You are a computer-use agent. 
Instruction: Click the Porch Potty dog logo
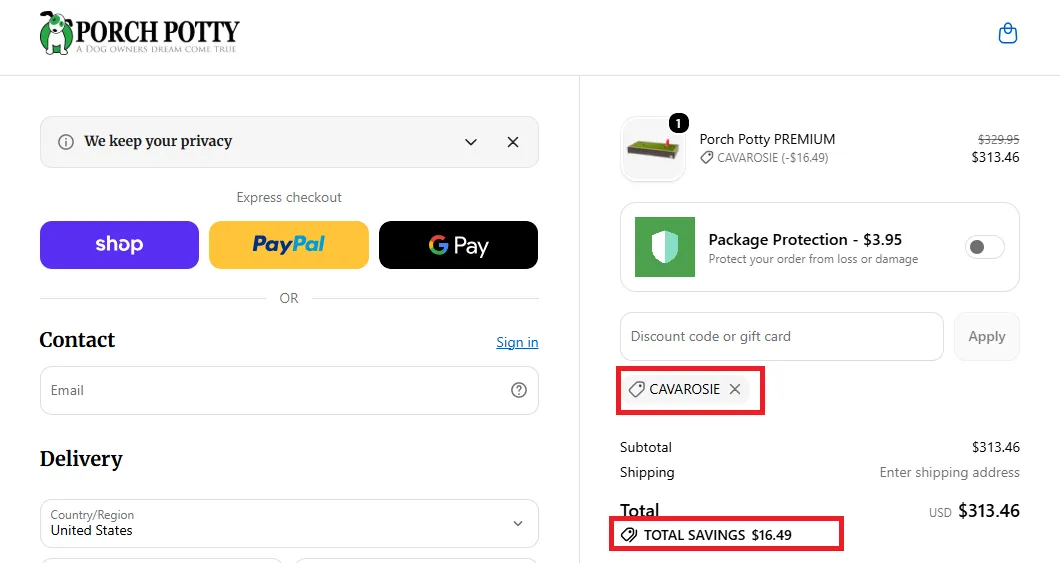coord(139,33)
